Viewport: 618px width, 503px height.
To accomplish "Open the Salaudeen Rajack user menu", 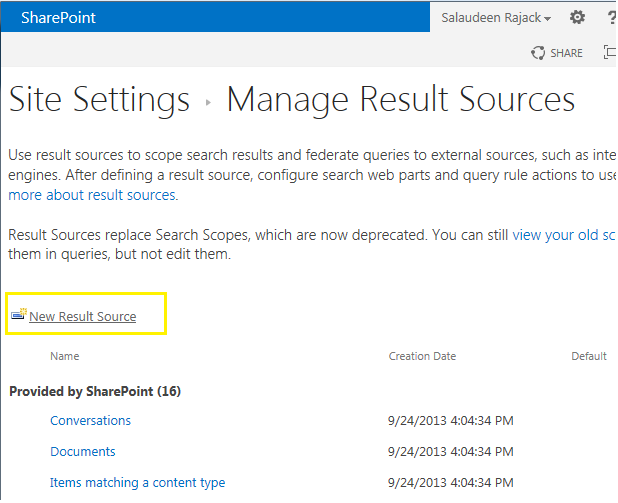I will pos(496,18).
